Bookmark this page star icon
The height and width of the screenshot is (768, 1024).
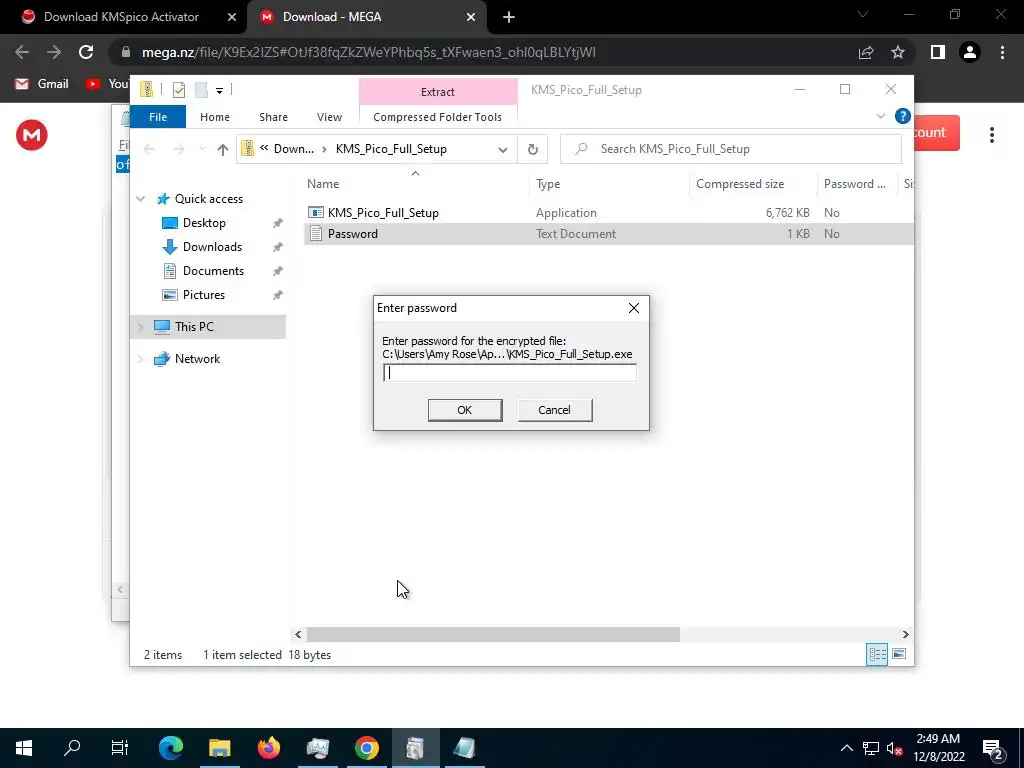898,52
